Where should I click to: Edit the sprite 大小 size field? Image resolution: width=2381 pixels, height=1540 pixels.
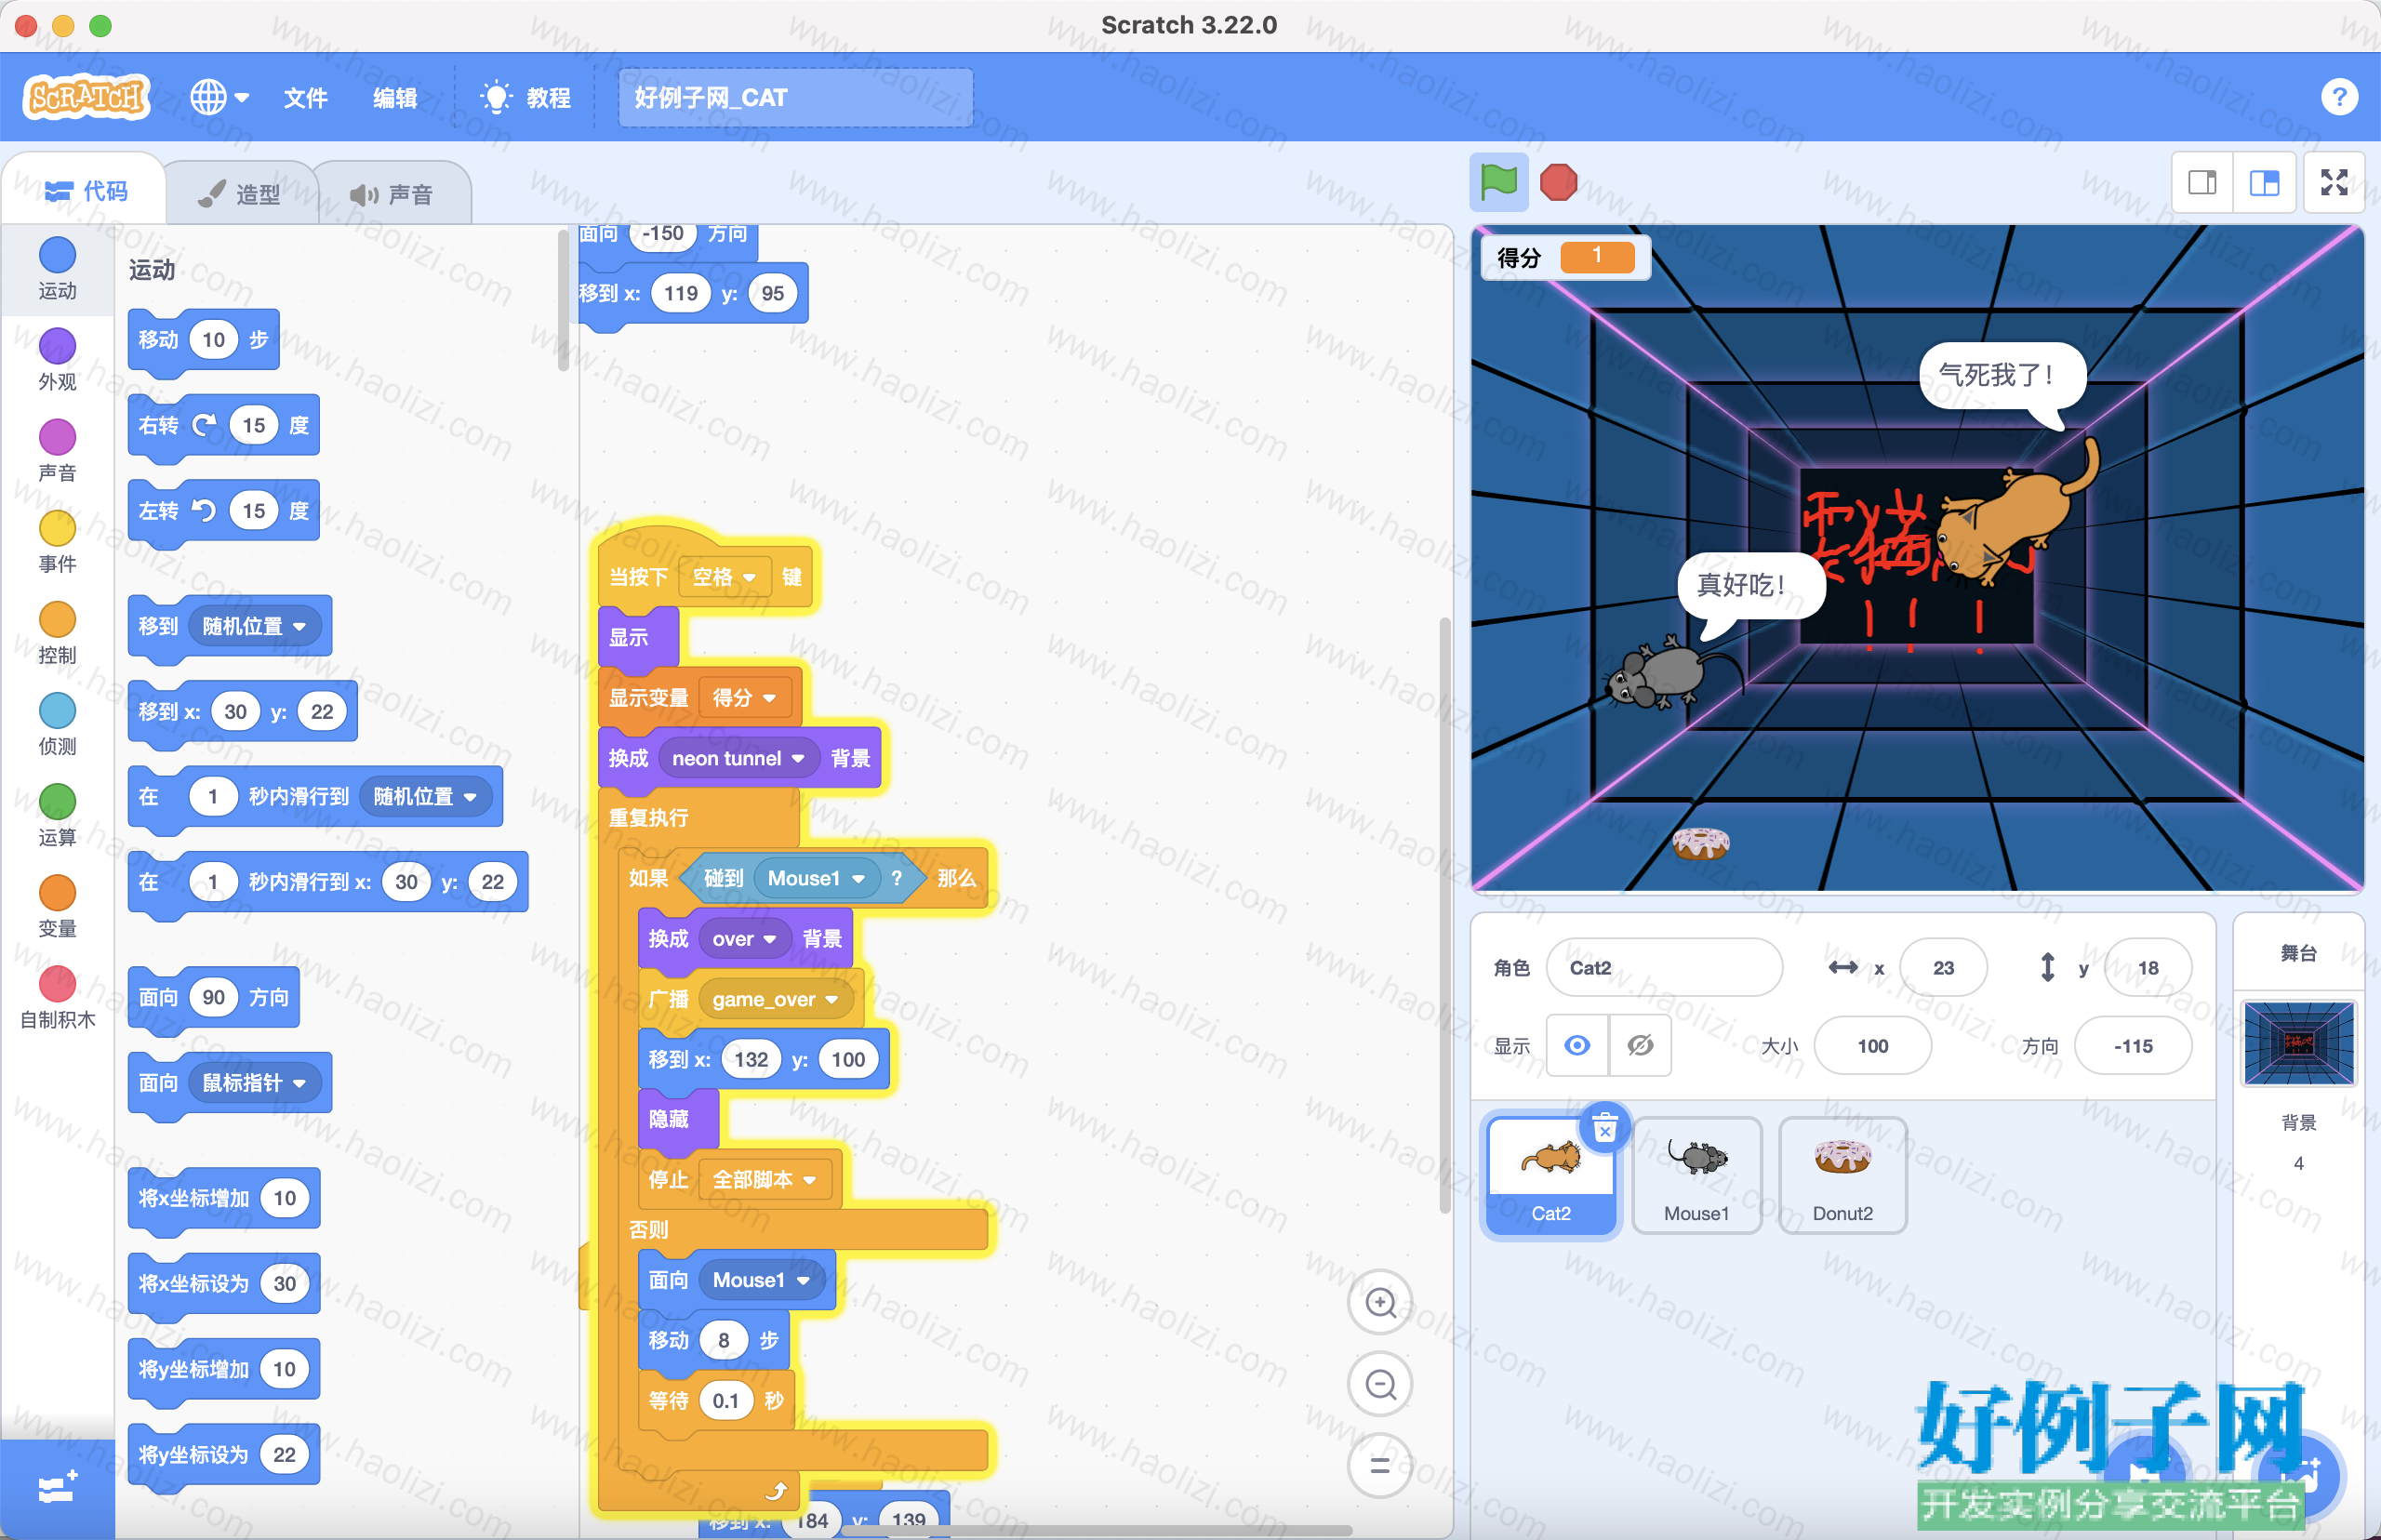pyautogui.click(x=1872, y=1045)
